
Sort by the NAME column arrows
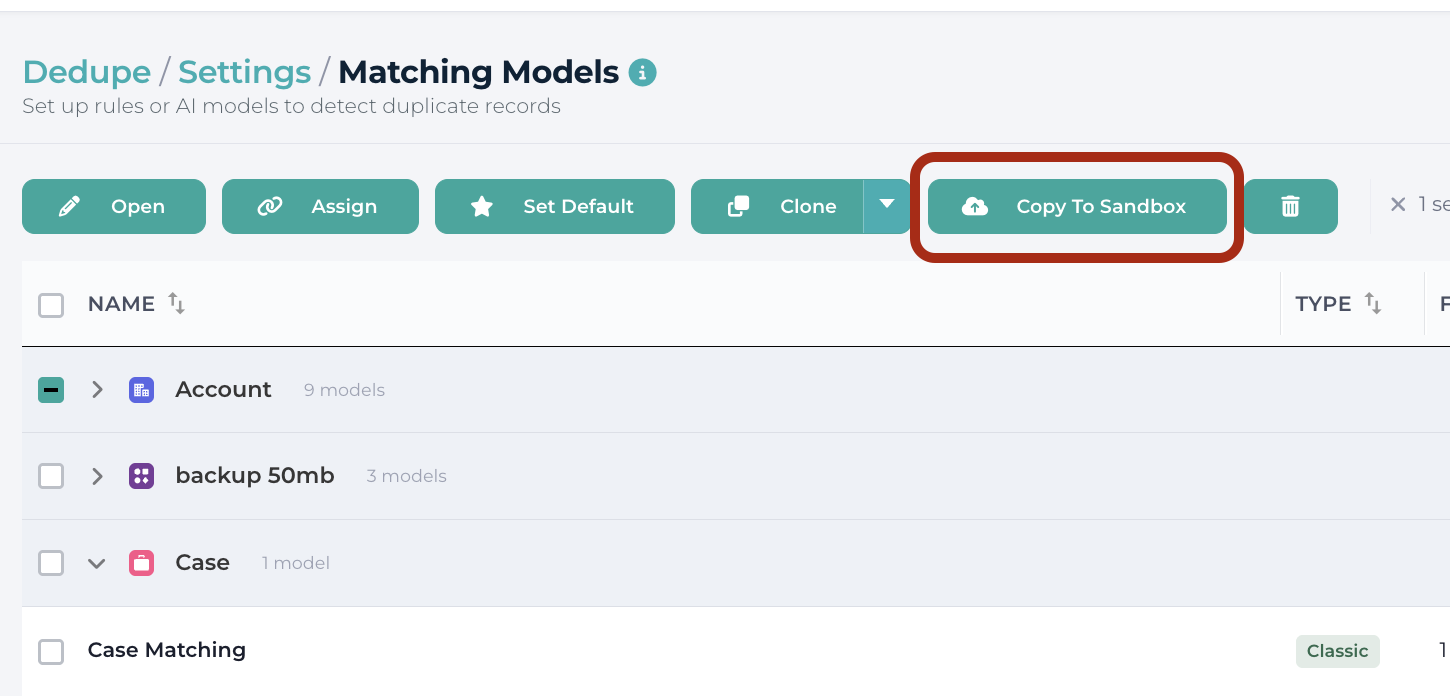point(176,304)
